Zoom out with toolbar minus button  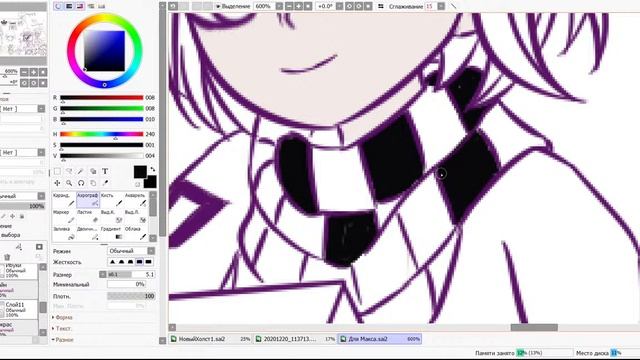click(x=289, y=6)
